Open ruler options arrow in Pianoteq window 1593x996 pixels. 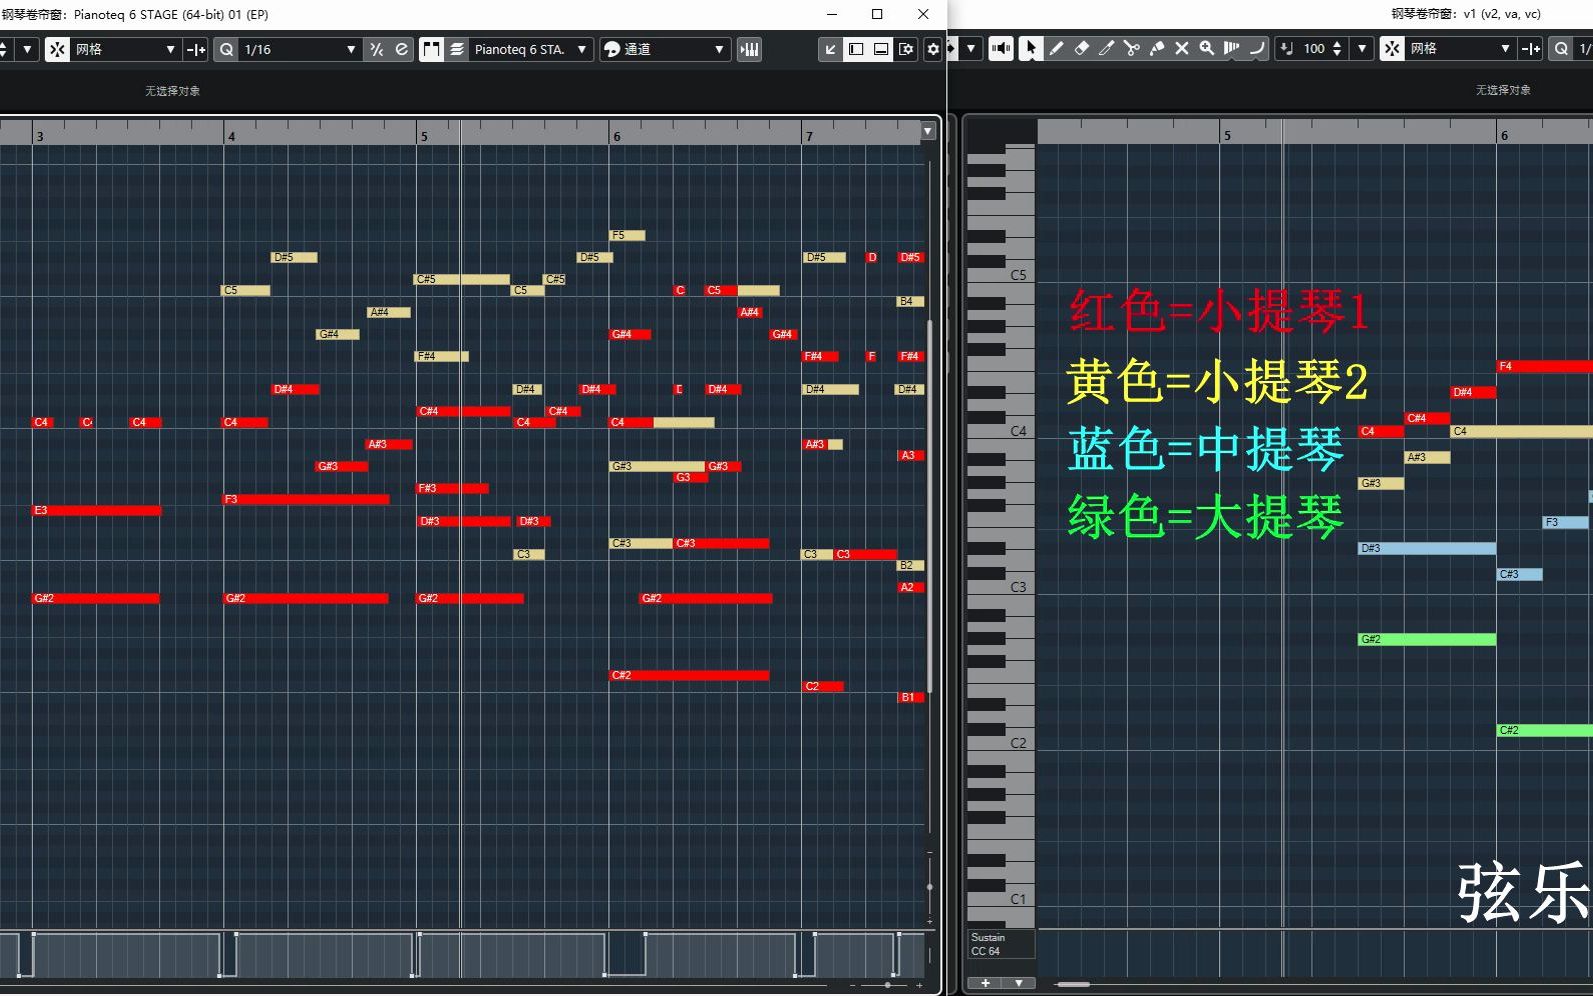pos(927,131)
